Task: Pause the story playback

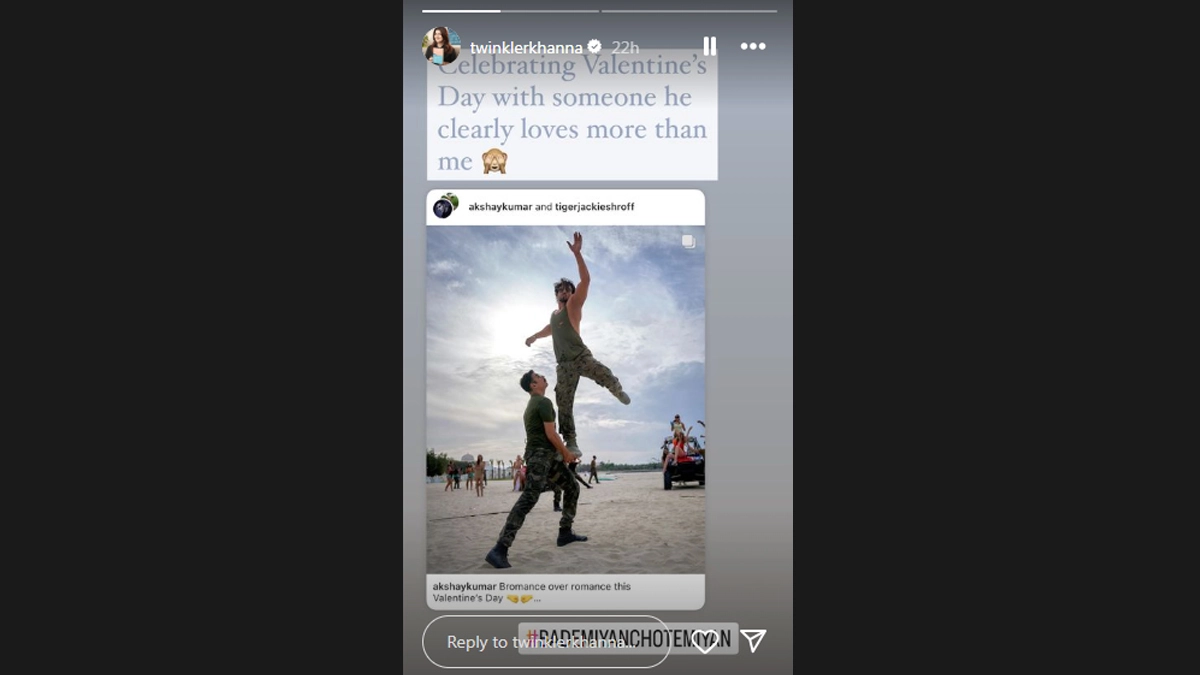Action: point(709,46)
